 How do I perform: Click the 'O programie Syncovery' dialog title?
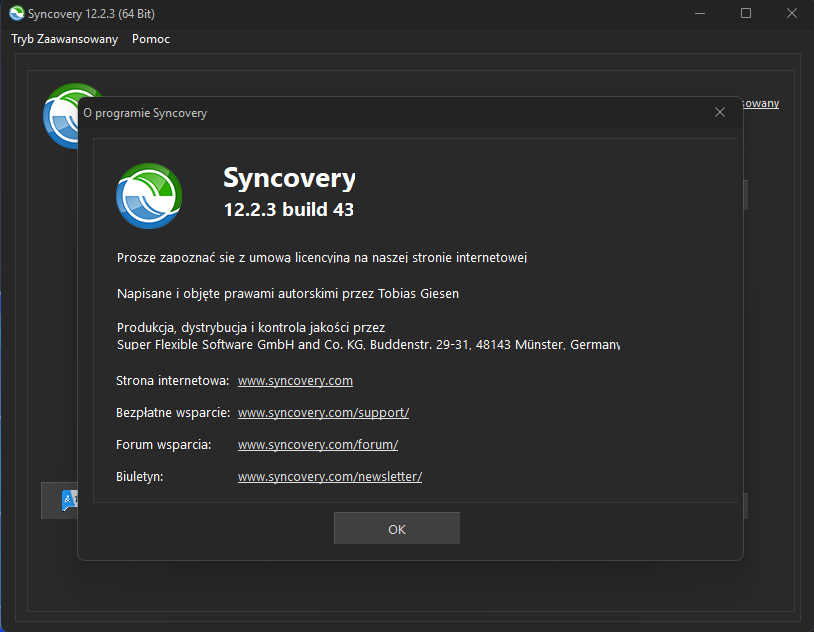pos(145,113)
